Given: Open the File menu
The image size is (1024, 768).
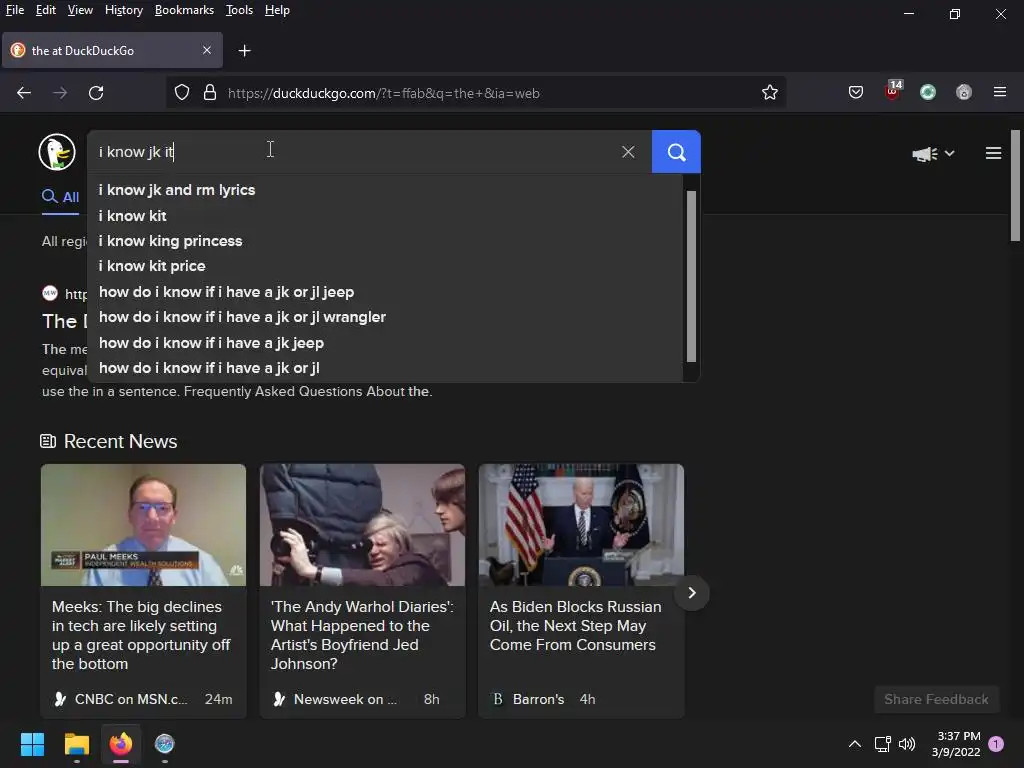Looking at the screenshot, I should tap(14, 10).
